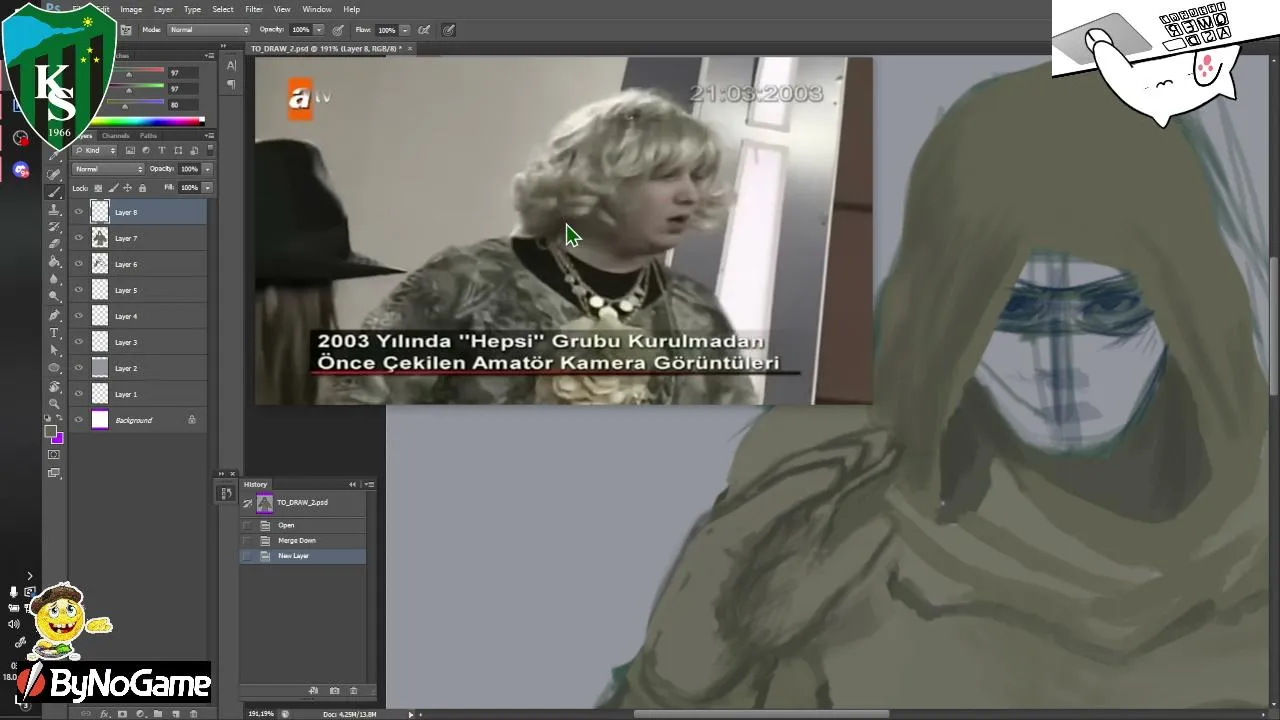Open layer blend mode dropdown
The width and height of the screenshot is (1280, 720).
[109, 169]
